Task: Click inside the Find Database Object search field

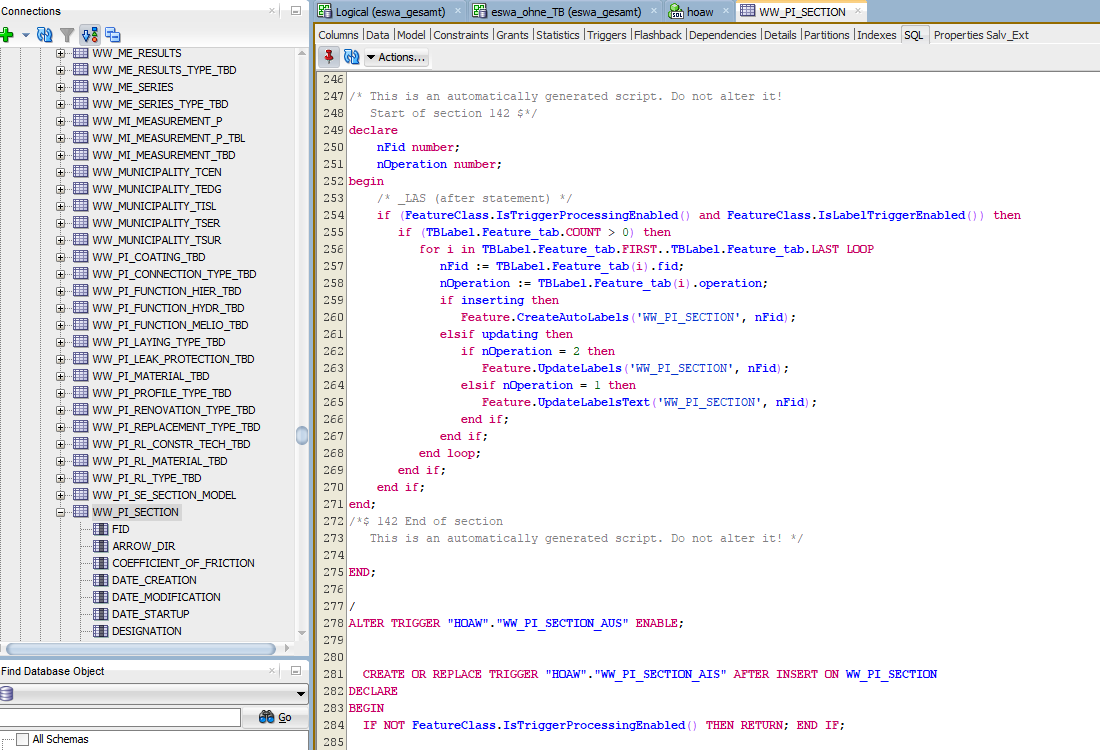Action: pyautogui.click(x=120, y=717)
